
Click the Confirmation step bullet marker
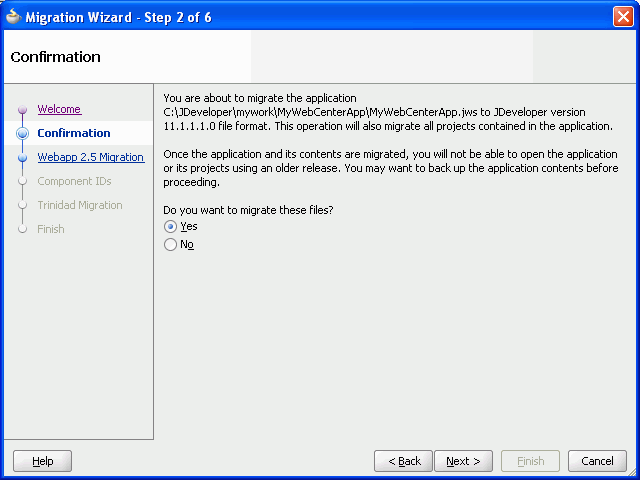pyautogui.click(x=22, y=133)
